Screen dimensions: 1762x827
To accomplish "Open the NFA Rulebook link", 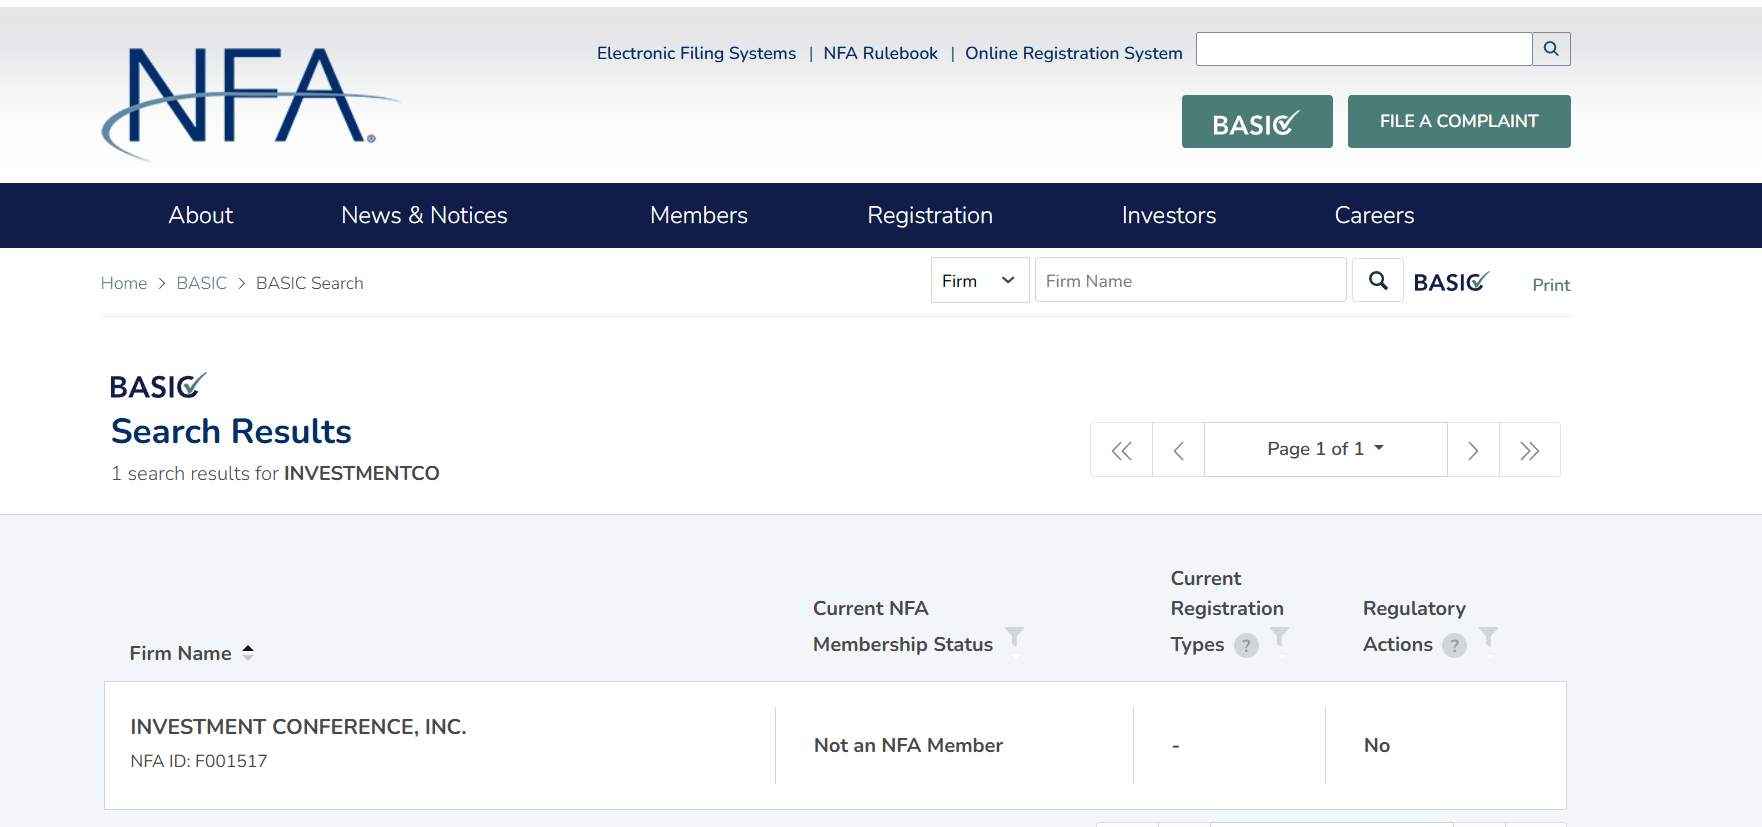I will [x=881, y=53].
